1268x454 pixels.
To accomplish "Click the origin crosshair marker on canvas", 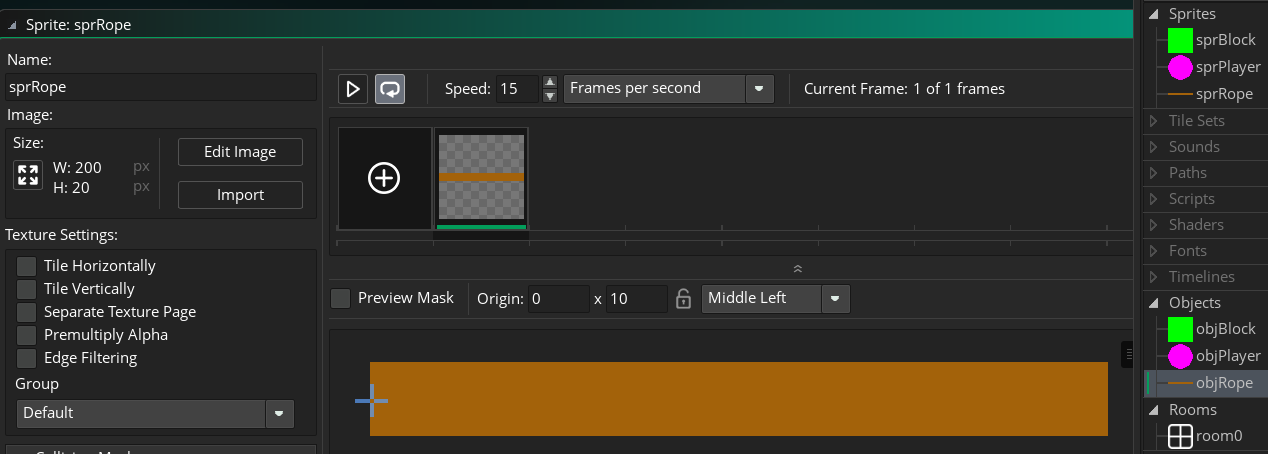I will [x=371, y=401].
